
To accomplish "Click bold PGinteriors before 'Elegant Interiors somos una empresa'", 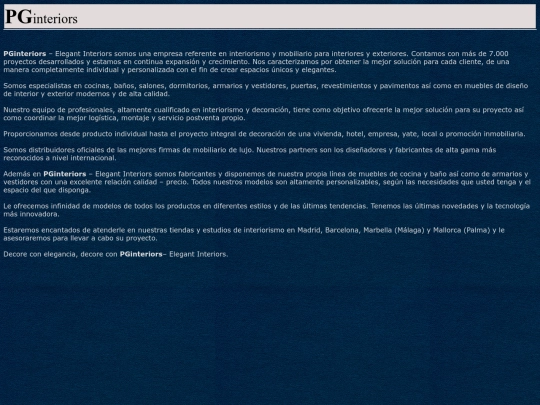I will (25, 54).
